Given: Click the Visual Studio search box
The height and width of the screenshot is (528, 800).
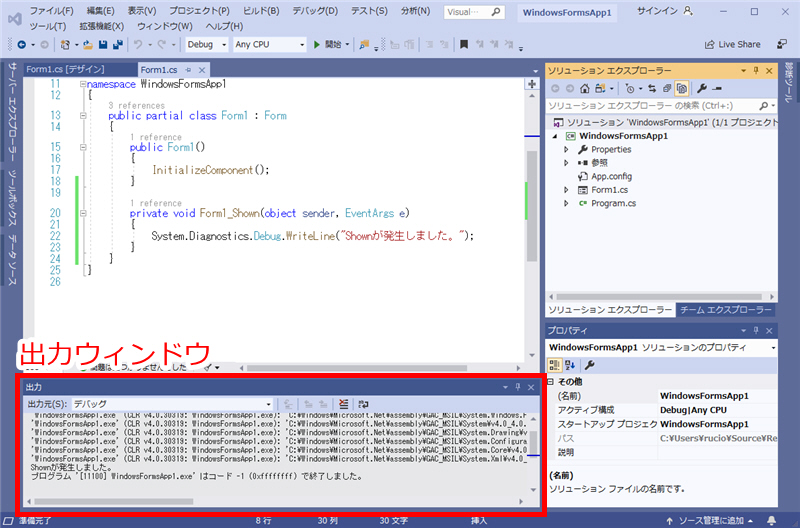Looking at the screenshot, I should click(x=474, y=12).
